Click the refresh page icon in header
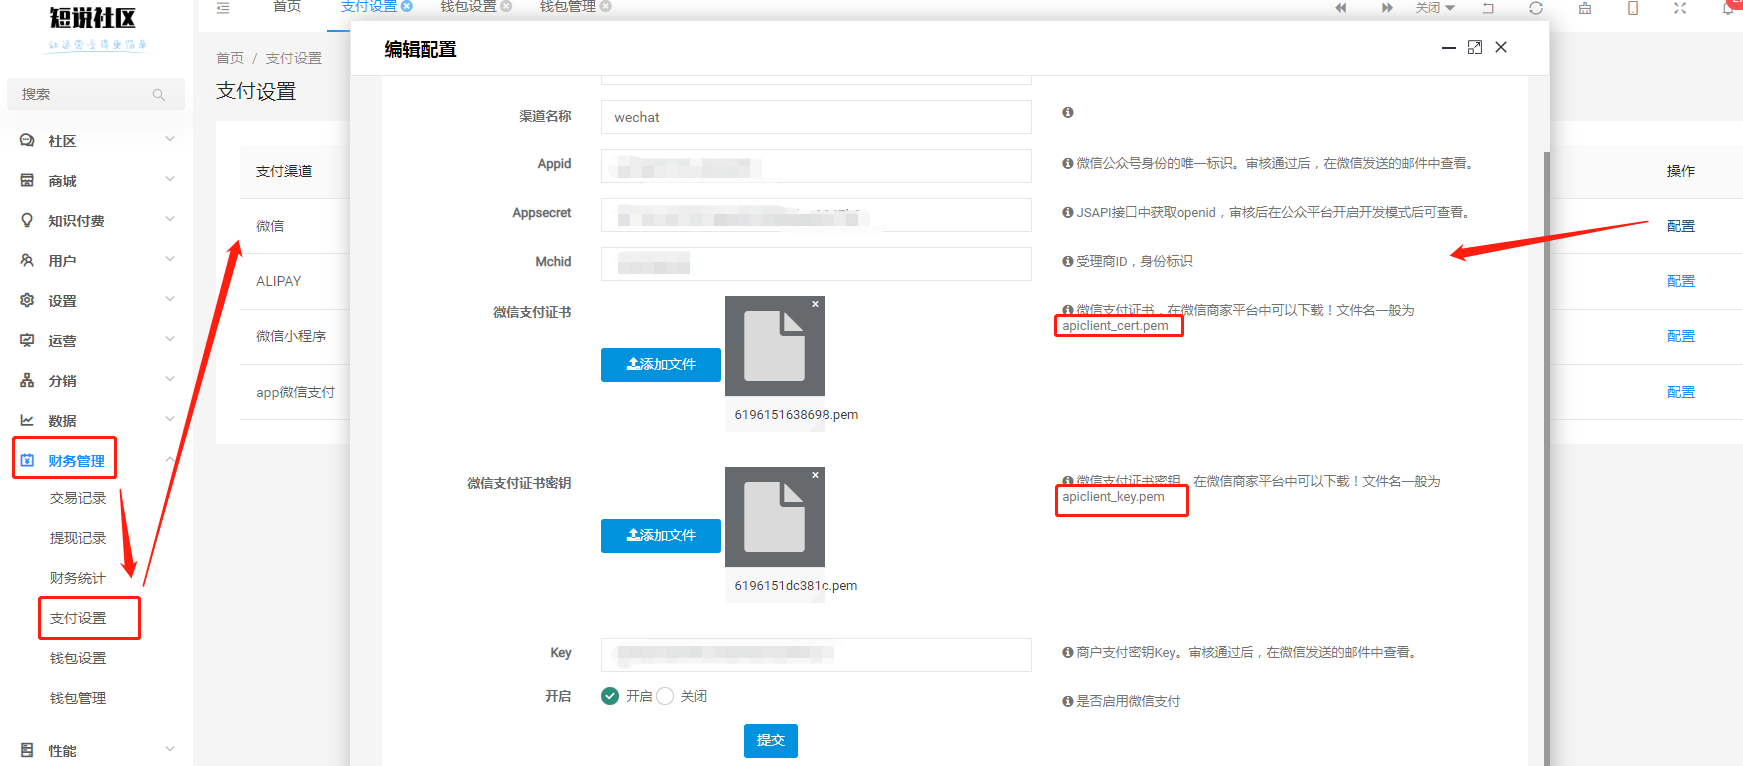 [1536, 7]
